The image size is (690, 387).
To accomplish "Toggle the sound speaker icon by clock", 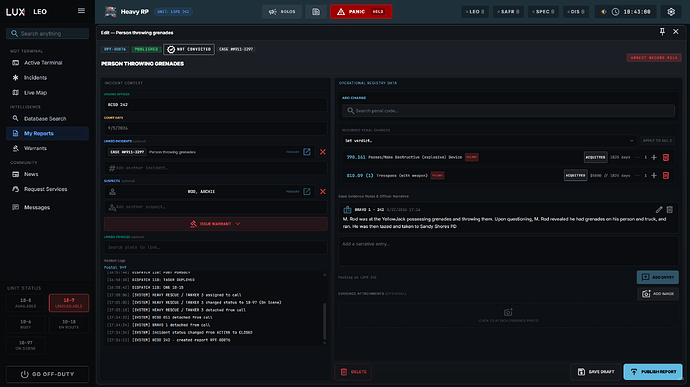I will pos(604,12).
